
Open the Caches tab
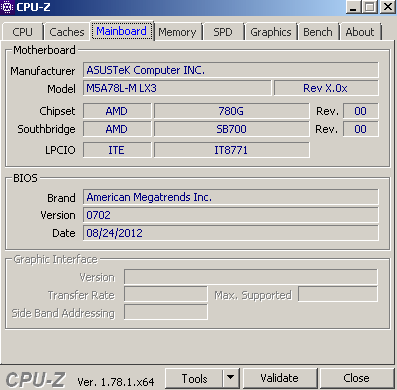[x=67, y=32]
